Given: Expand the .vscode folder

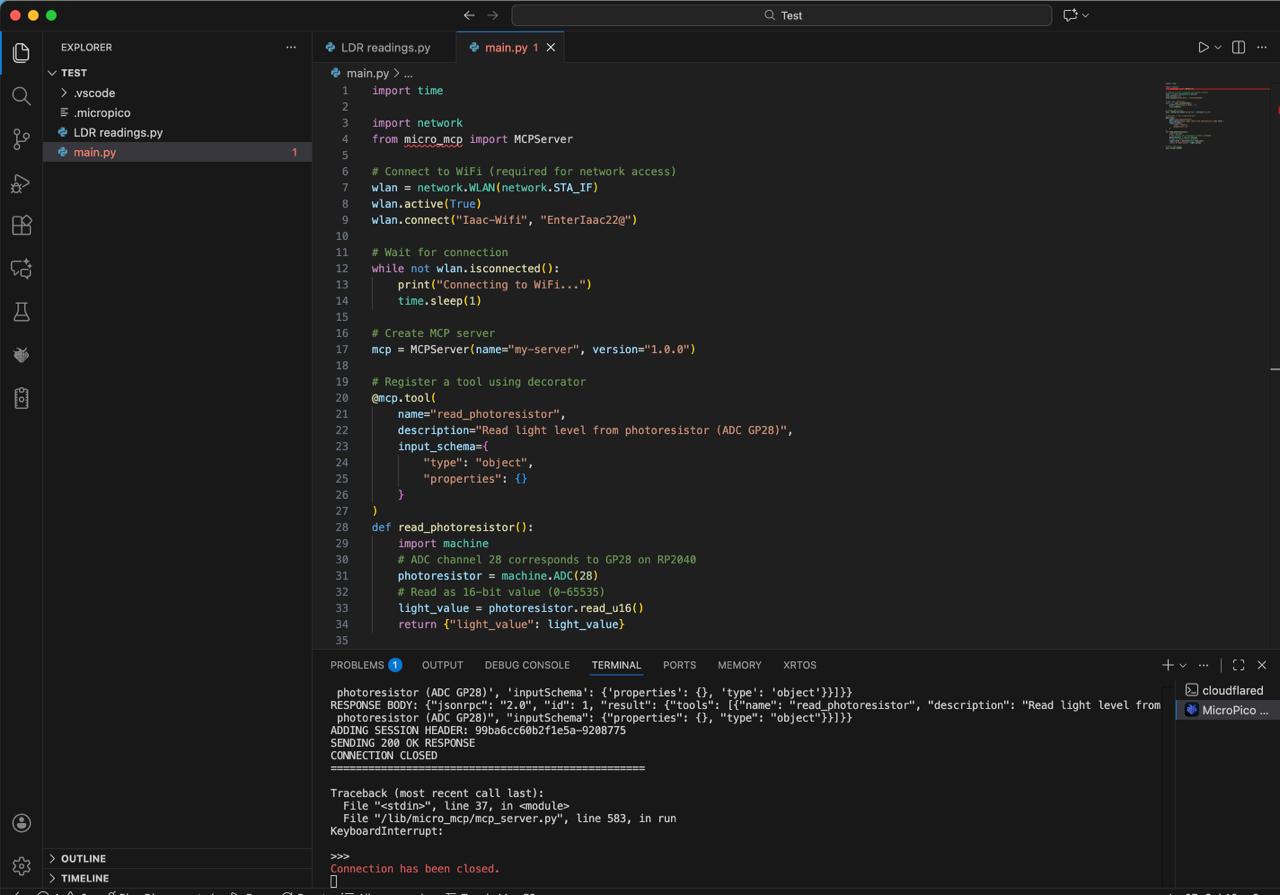Looking at the screenshot, I should click(94, 93).
